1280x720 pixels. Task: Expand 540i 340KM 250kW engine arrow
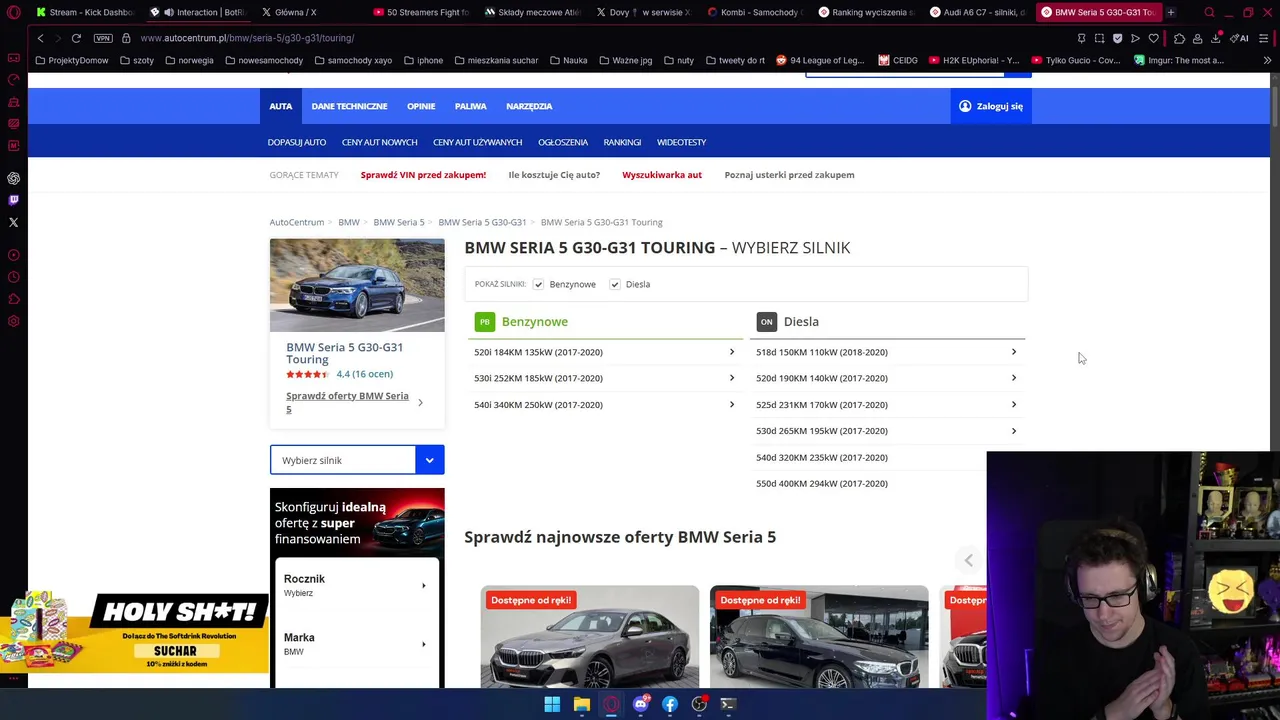(731, 405)
